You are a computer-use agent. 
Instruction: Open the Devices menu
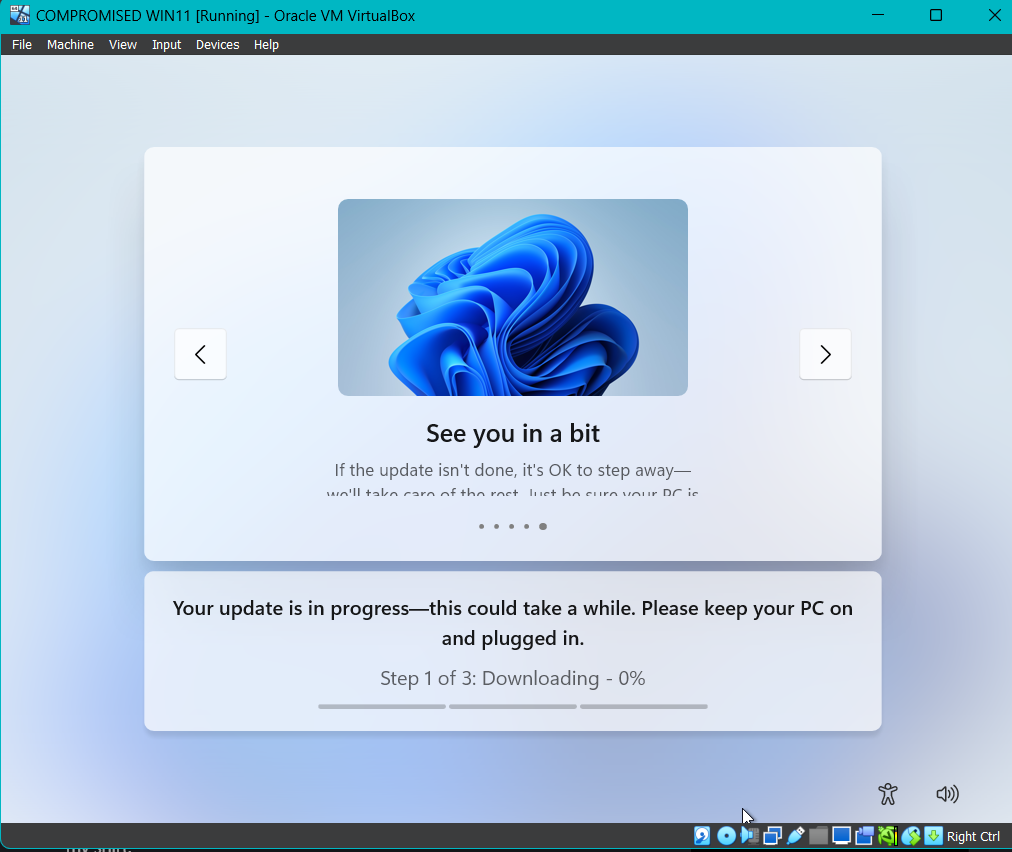point(218,45)
